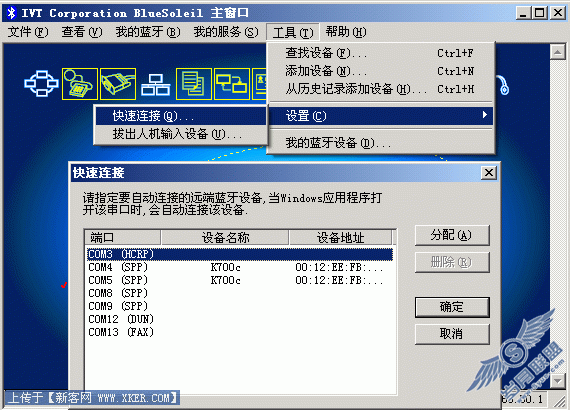Select the COM4 (SPP) K700c row
Screen dimensions: 570x410
coord(240,267)
